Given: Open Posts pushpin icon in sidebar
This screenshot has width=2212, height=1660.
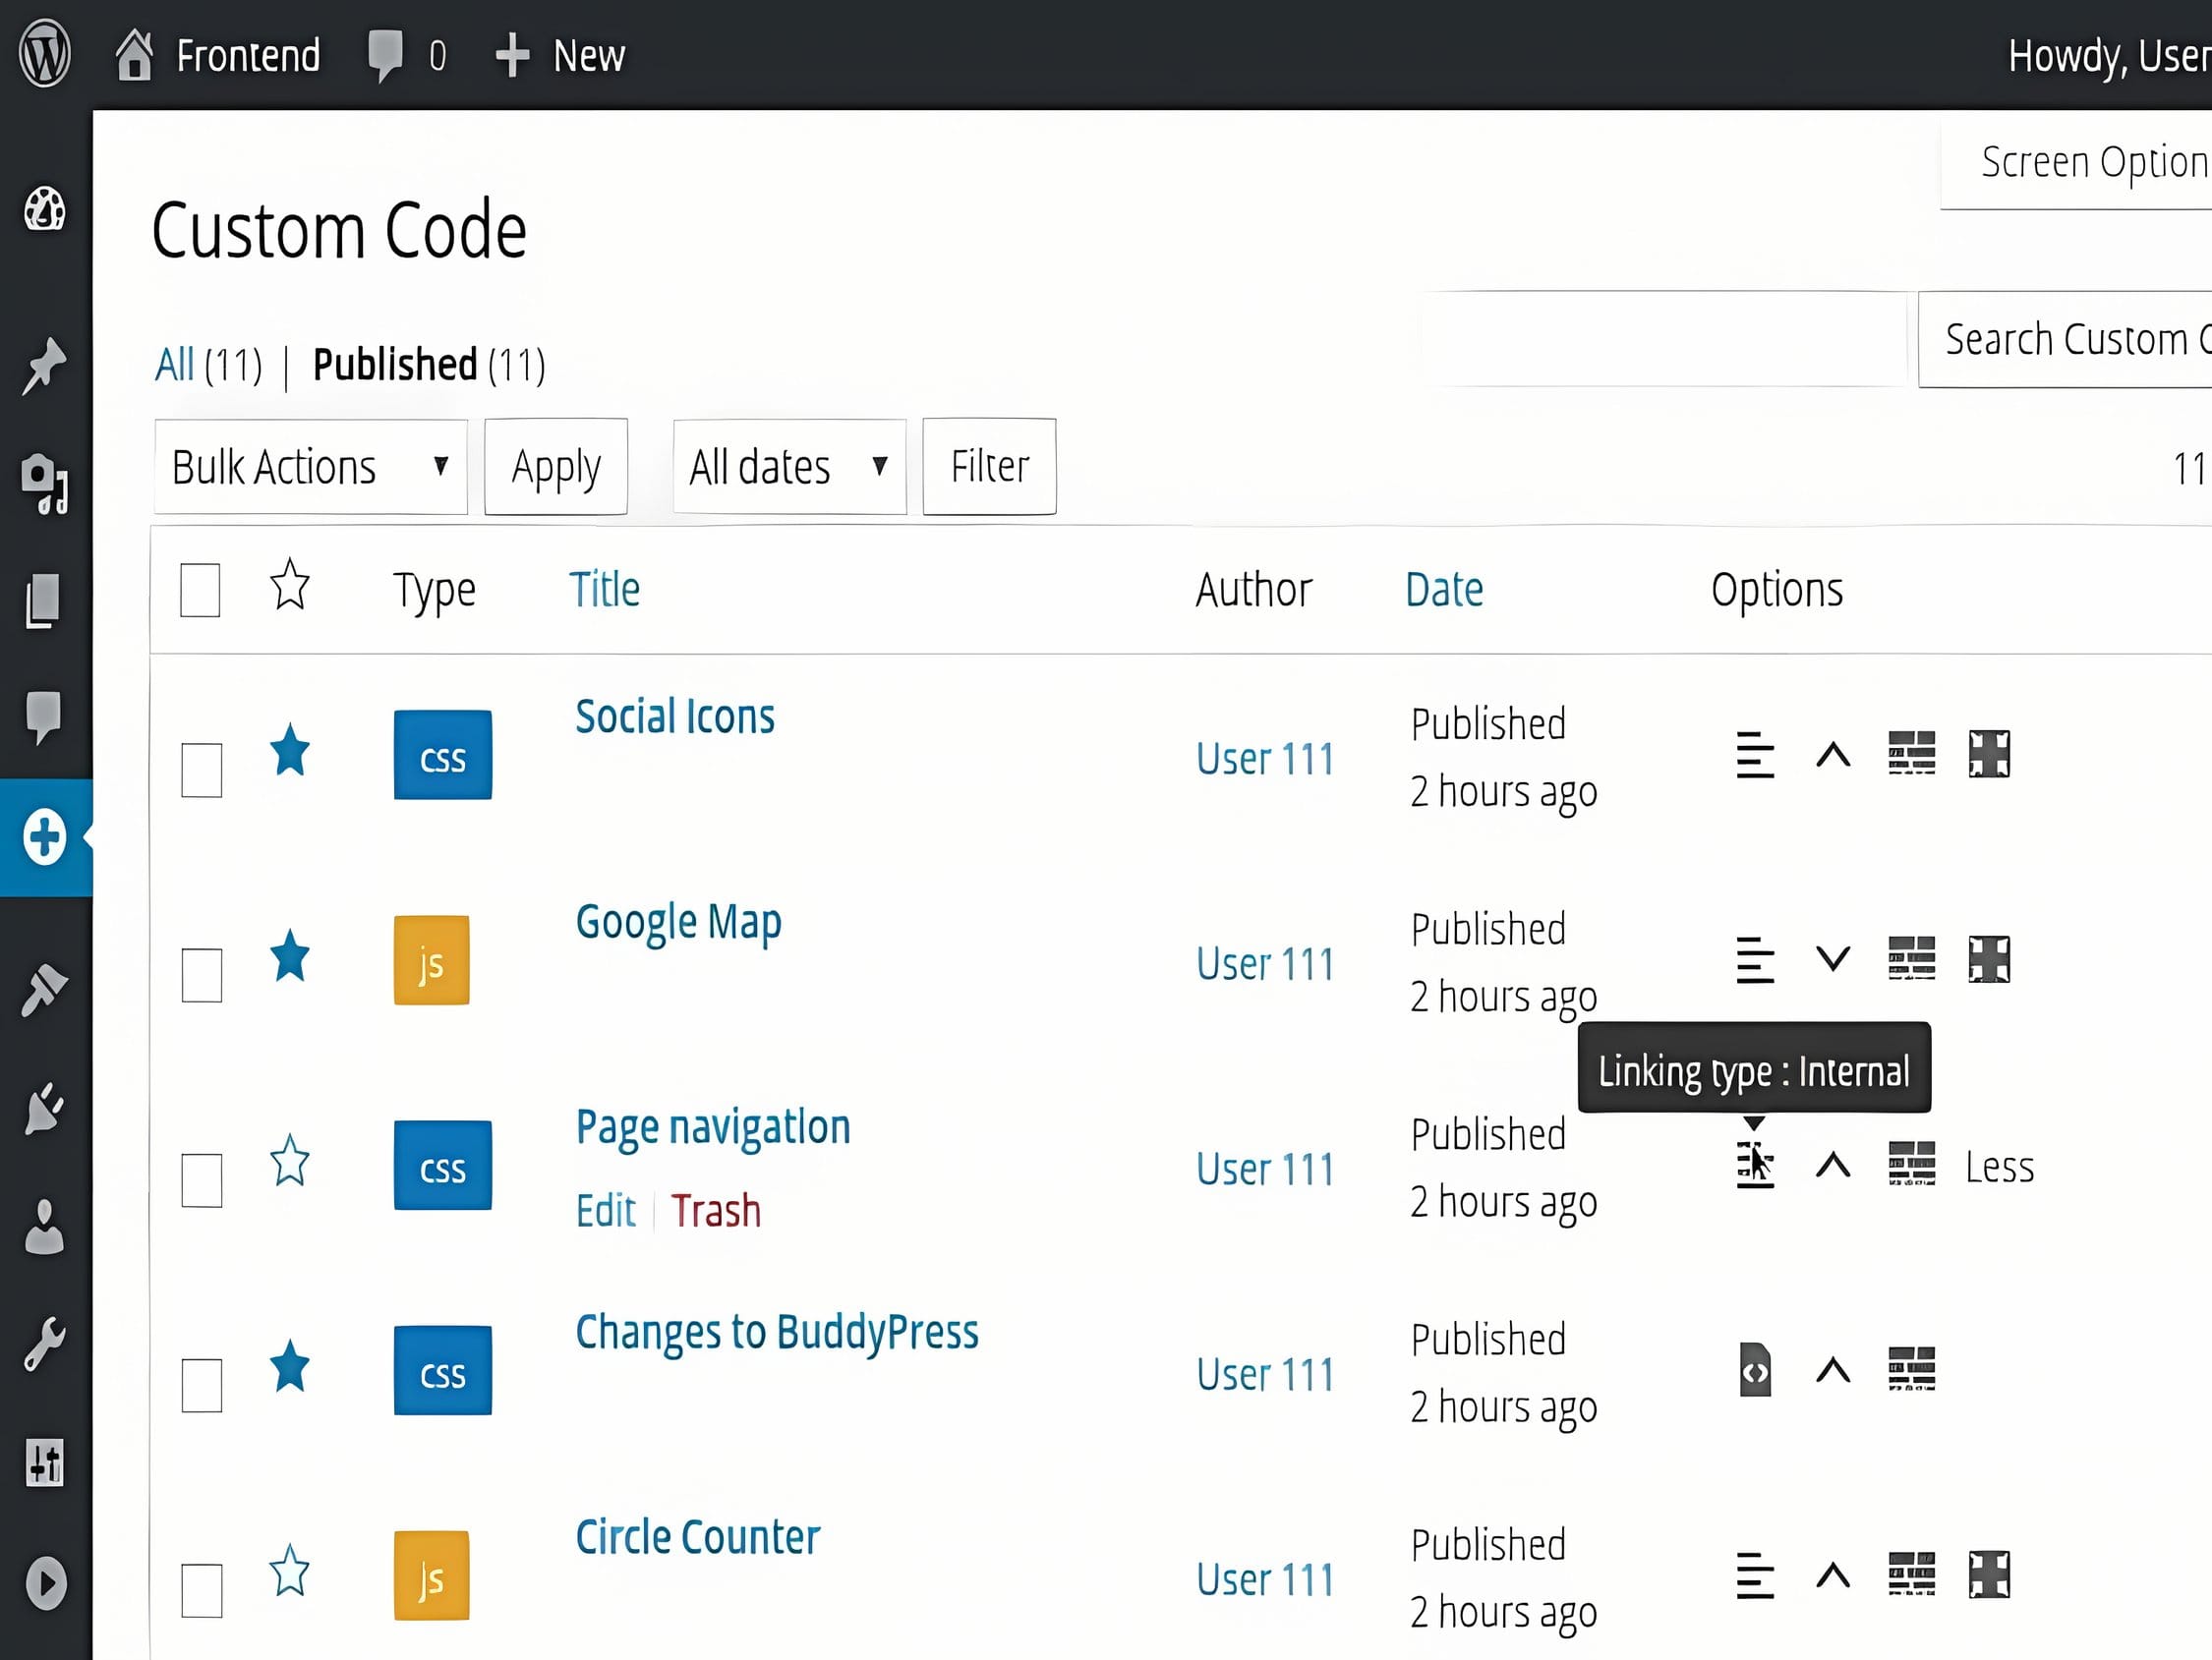Looking at the screenshot, I should point(45,366).
